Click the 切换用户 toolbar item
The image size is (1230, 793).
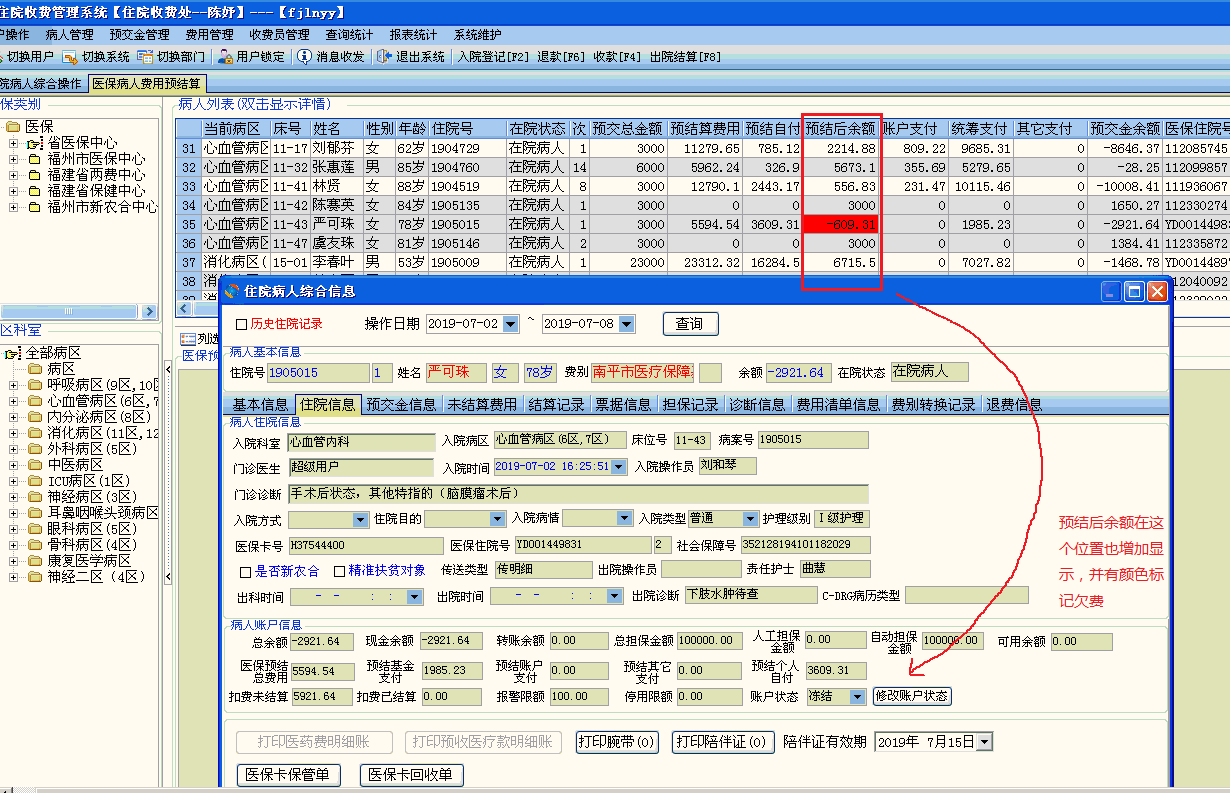coord(26,57)
